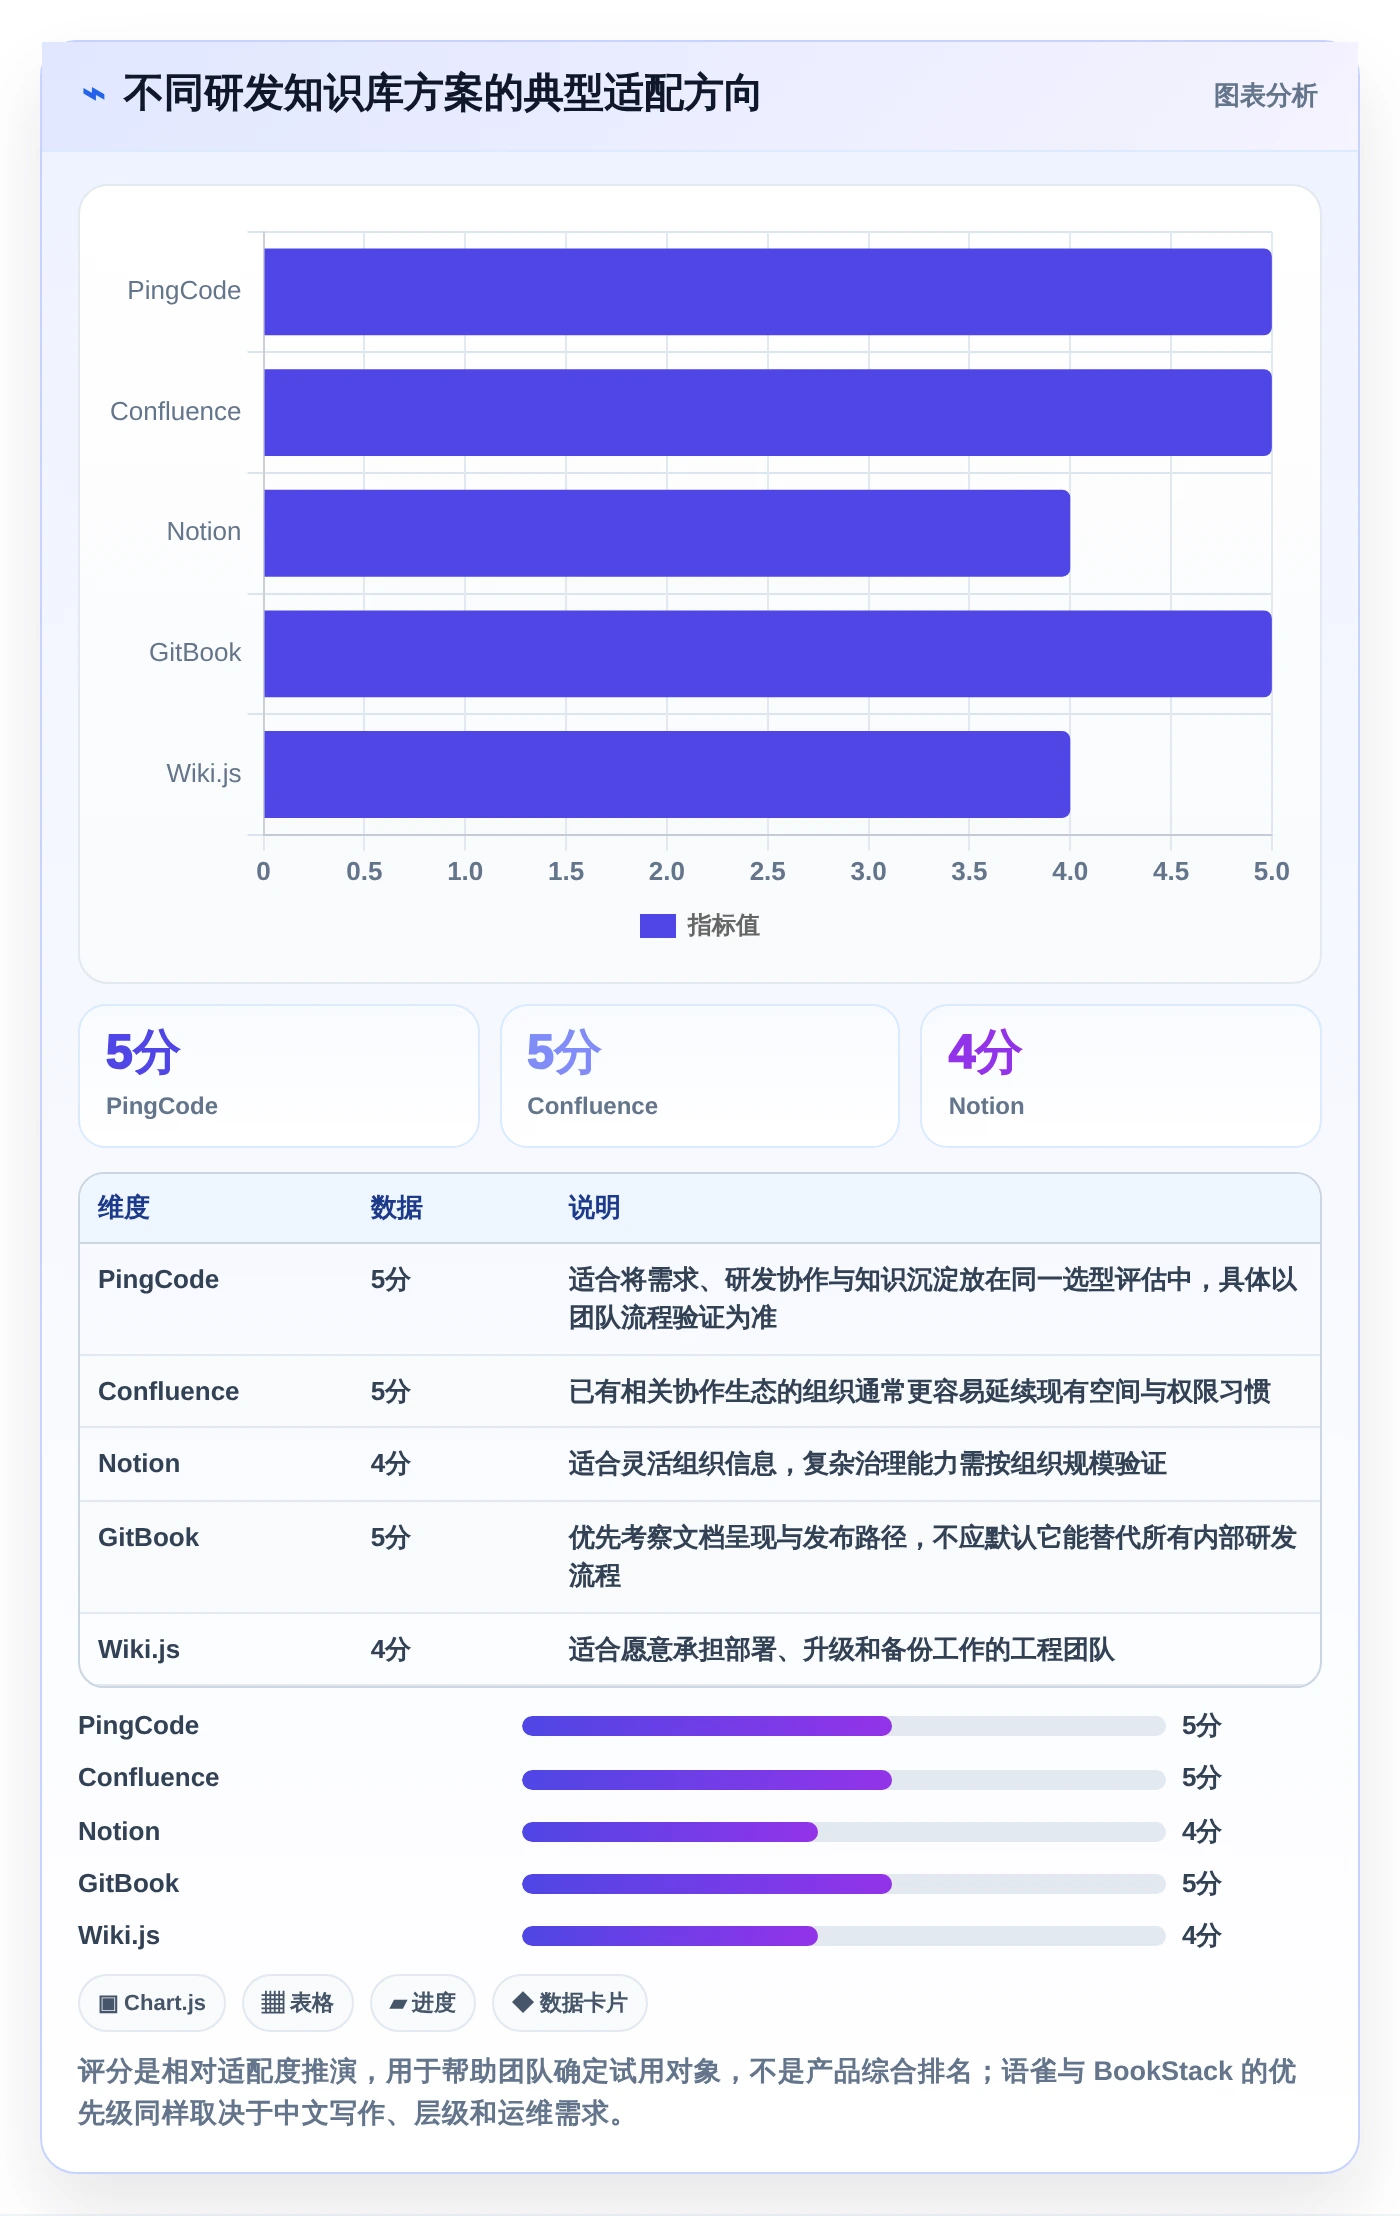This screenshot has width=1400, height=2216.
Task: Click the 数据 column header
Action: pyautogui.click(x=396, y=1207)
